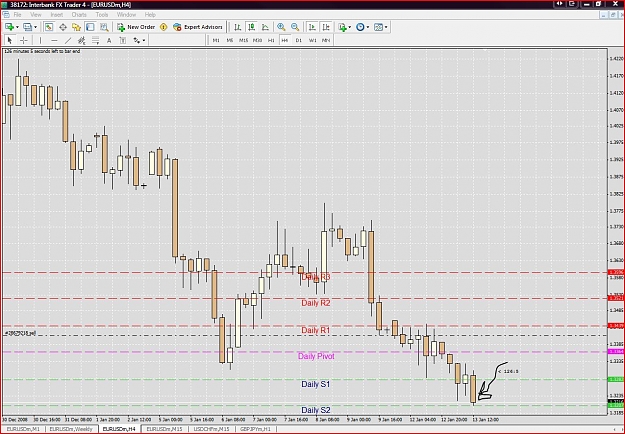Switch chart to Candlesticks style

click(x=252, y=27)
